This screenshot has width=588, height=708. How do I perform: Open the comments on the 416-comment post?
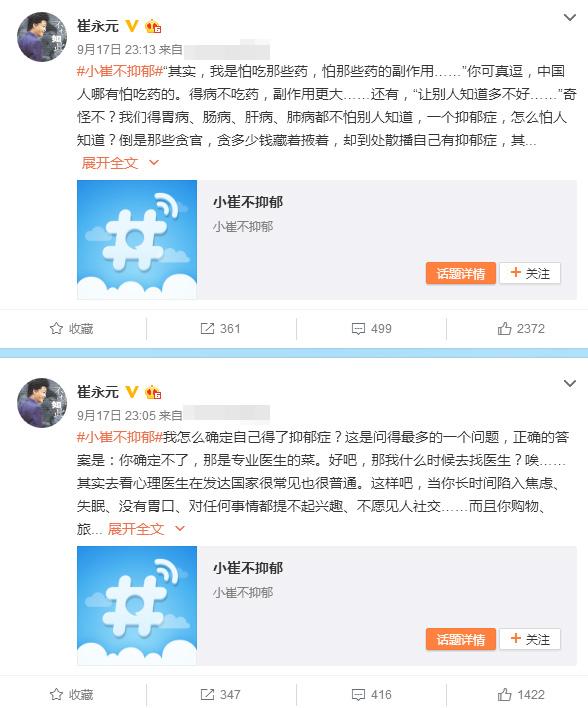click(x=372, y=694)
